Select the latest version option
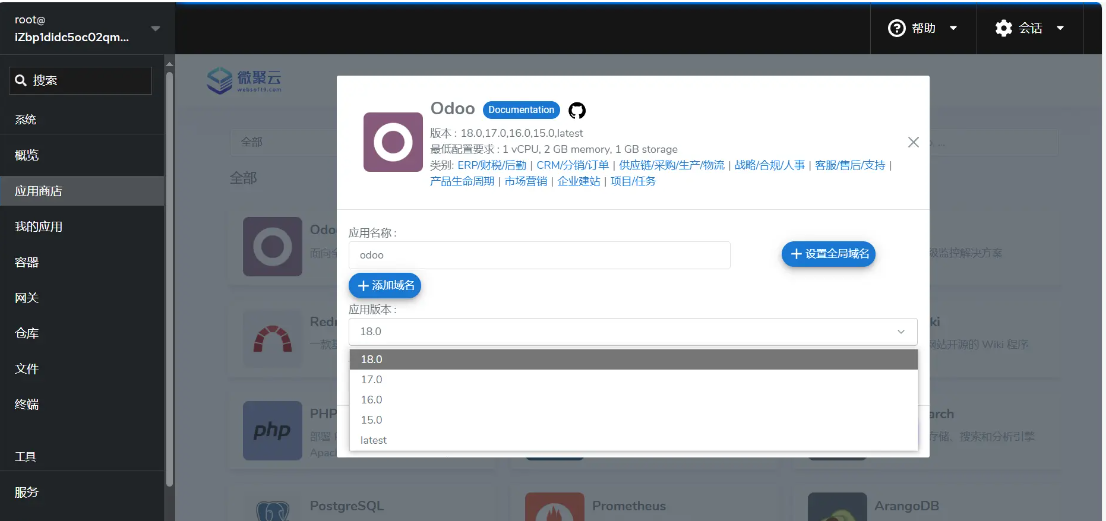Screen dimensions: 1106x521 633,440
